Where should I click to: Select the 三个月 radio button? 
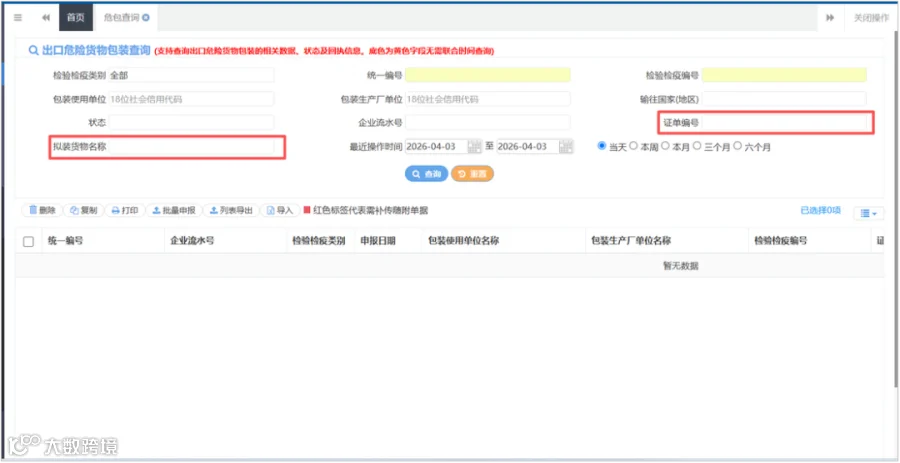pos(697,146)
